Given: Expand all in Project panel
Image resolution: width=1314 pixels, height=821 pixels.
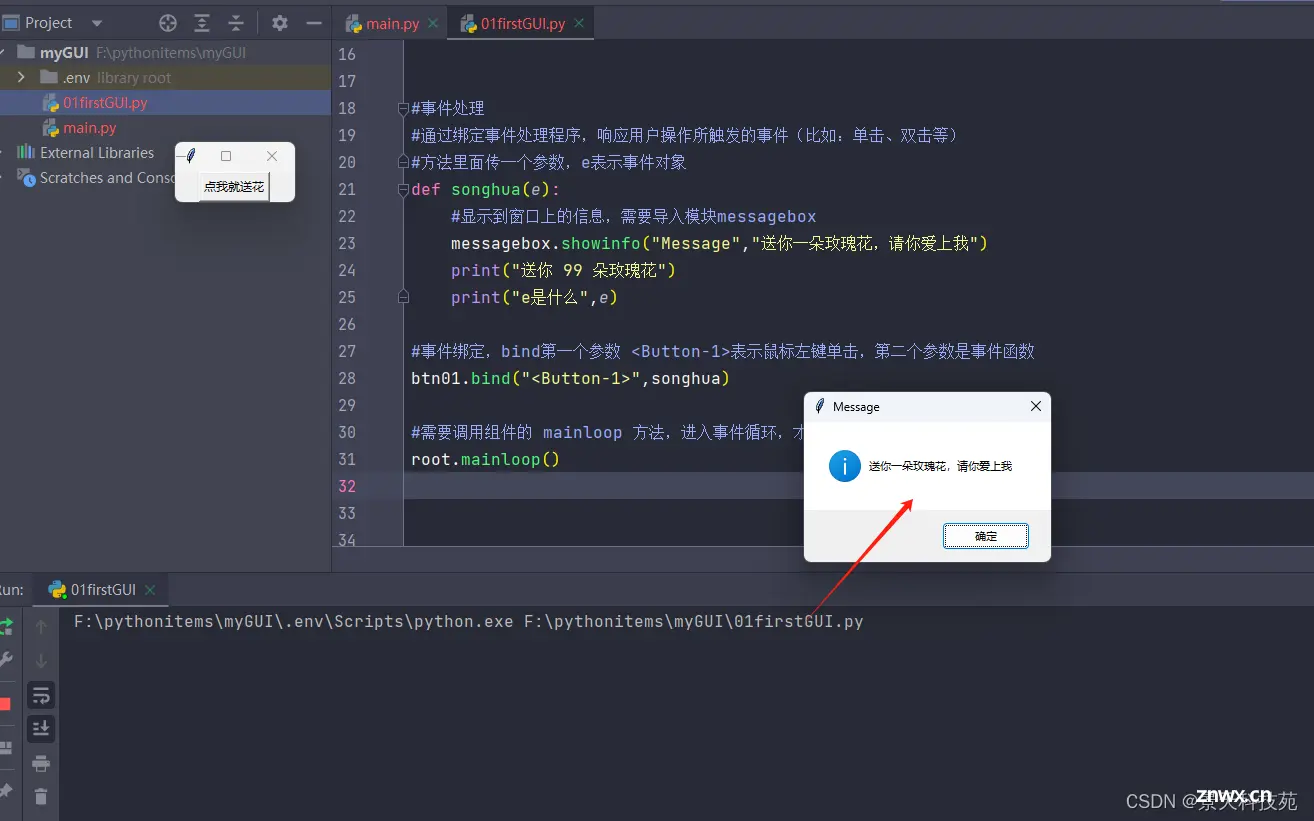Looking at the screenshot, I should (x=202, y=23).
